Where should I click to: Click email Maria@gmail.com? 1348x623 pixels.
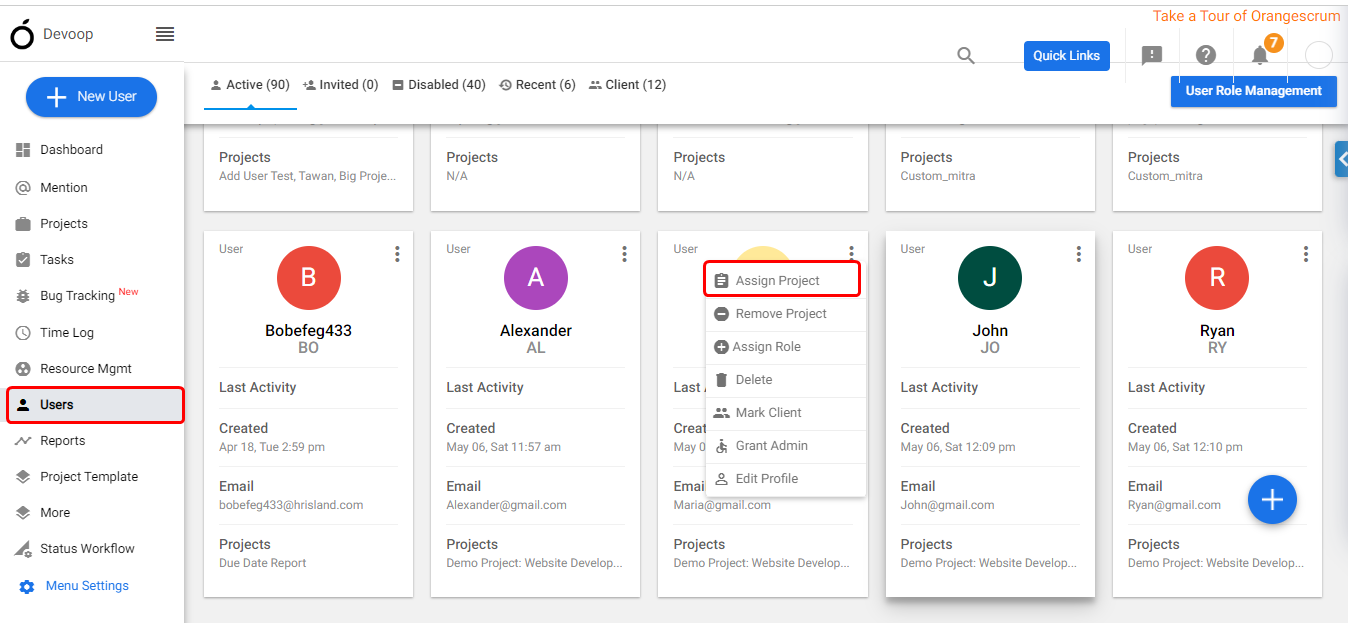722,505
